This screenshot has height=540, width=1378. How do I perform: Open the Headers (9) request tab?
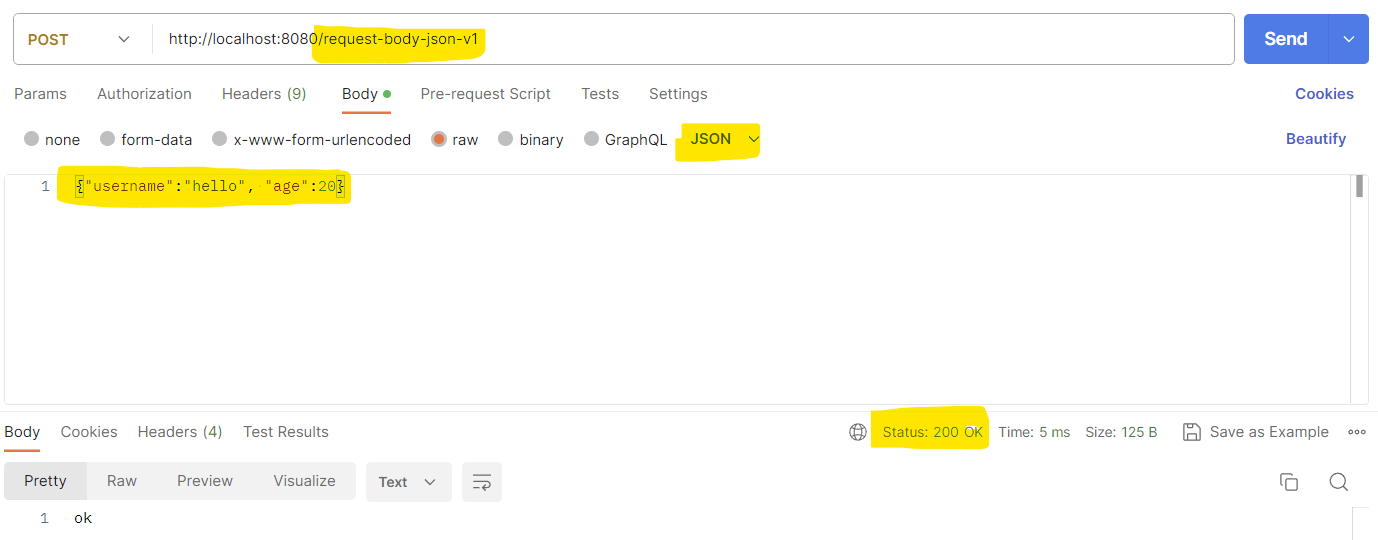click(264, 94)
